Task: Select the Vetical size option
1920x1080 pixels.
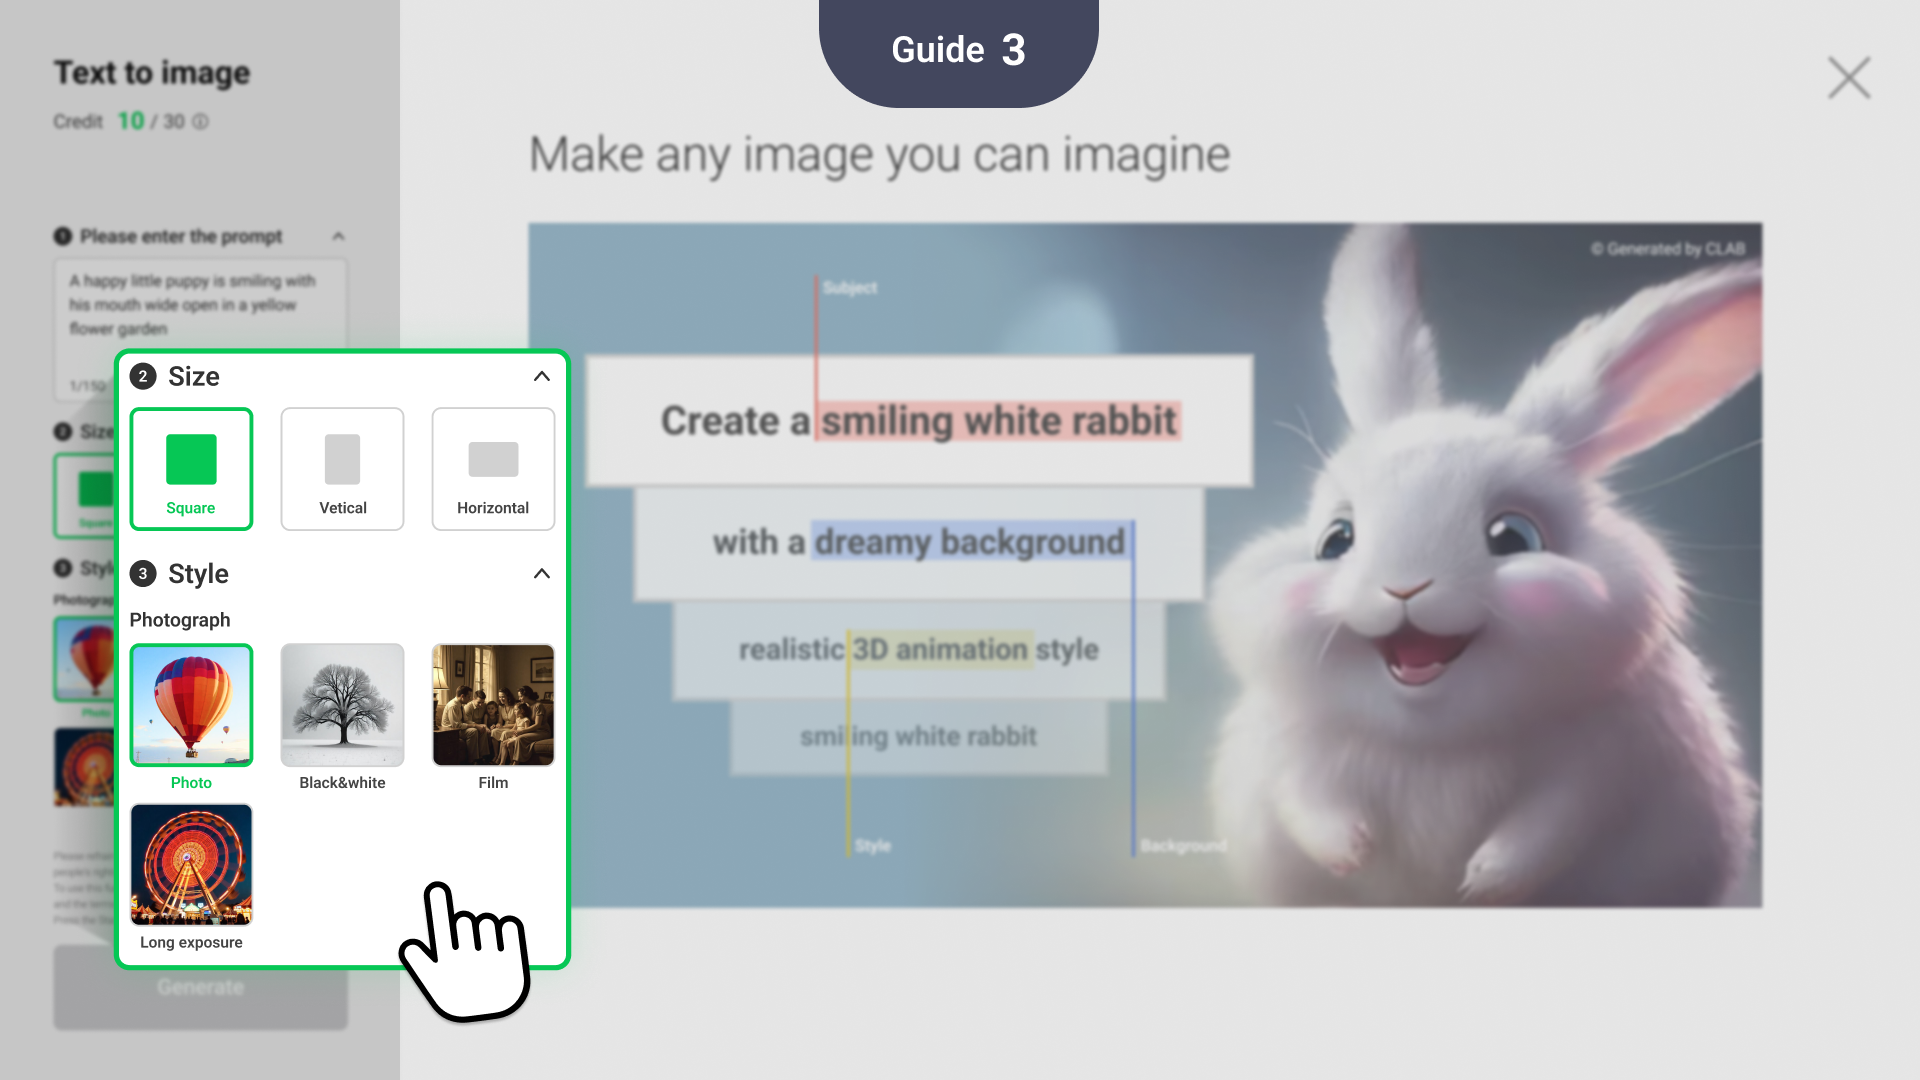Action: (342, 469)
